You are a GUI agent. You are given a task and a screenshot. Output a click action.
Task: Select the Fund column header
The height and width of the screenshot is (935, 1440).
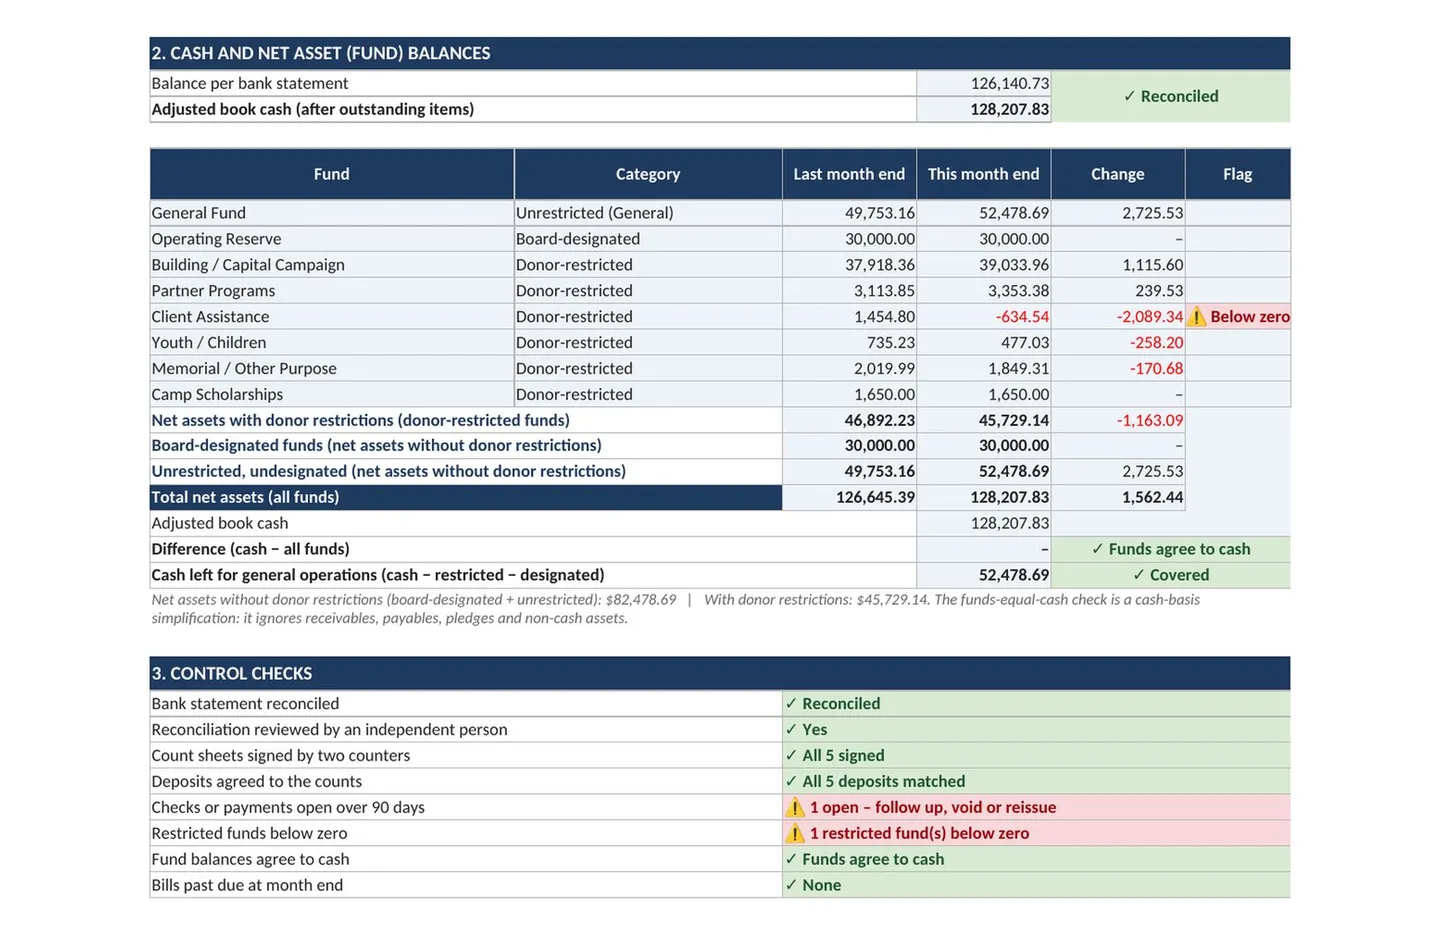point(332,174)
